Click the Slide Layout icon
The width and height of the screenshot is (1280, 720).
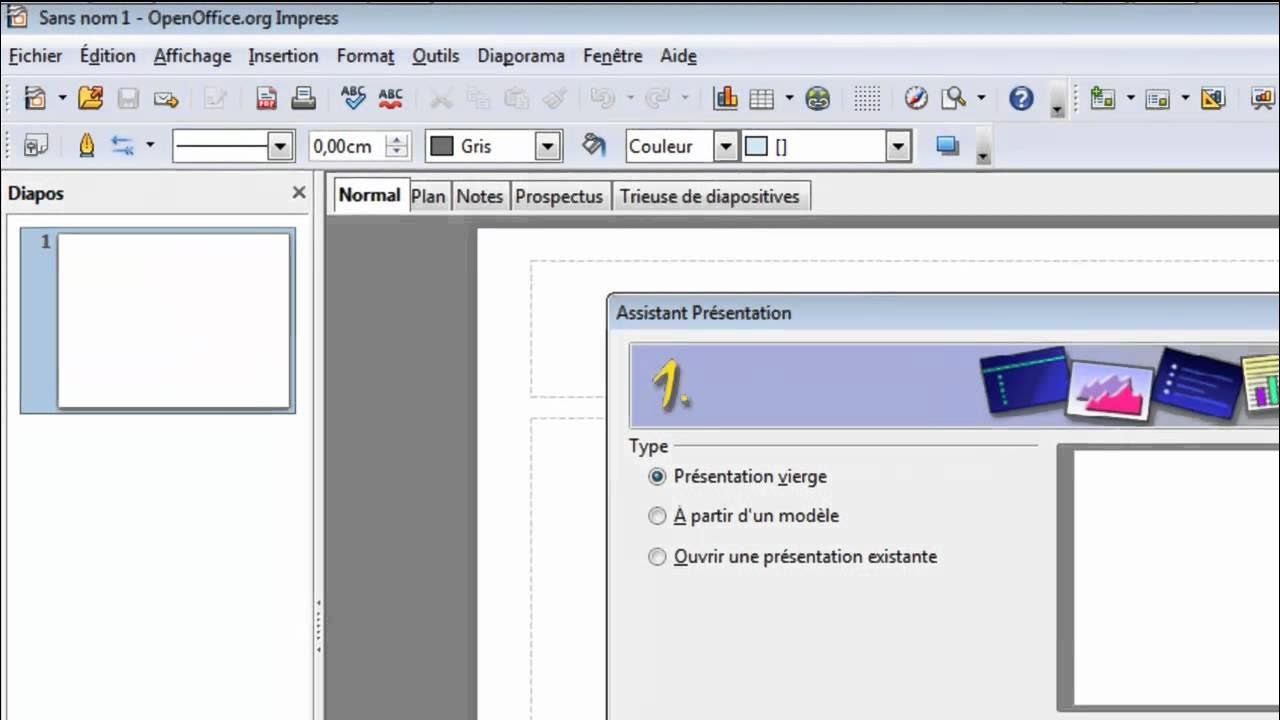pyautogui.click(x=1158, y=98)
